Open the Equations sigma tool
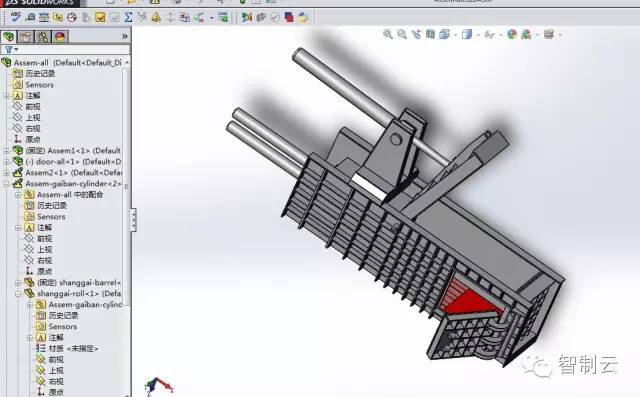This screenshot has width=640, height=397. [x=129, y=17]
